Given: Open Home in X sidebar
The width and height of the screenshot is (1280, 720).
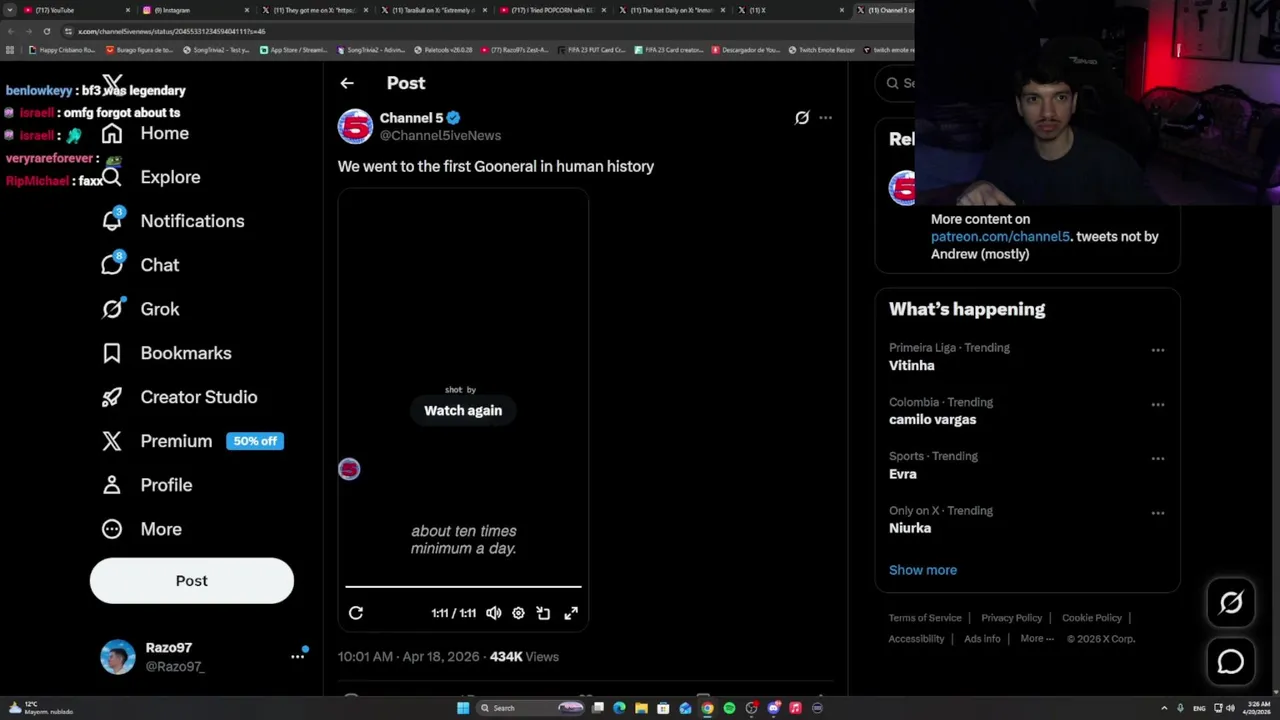Looking at the screenshot, I should coord(145,133).
